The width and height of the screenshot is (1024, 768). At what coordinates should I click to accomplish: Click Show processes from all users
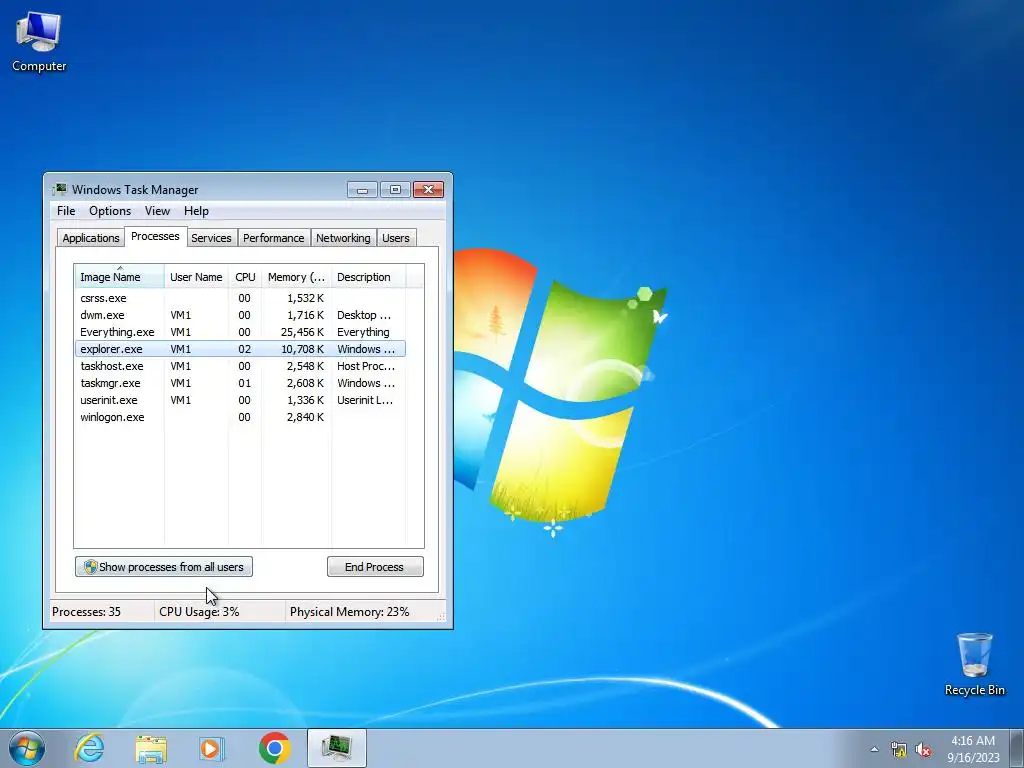164,567
